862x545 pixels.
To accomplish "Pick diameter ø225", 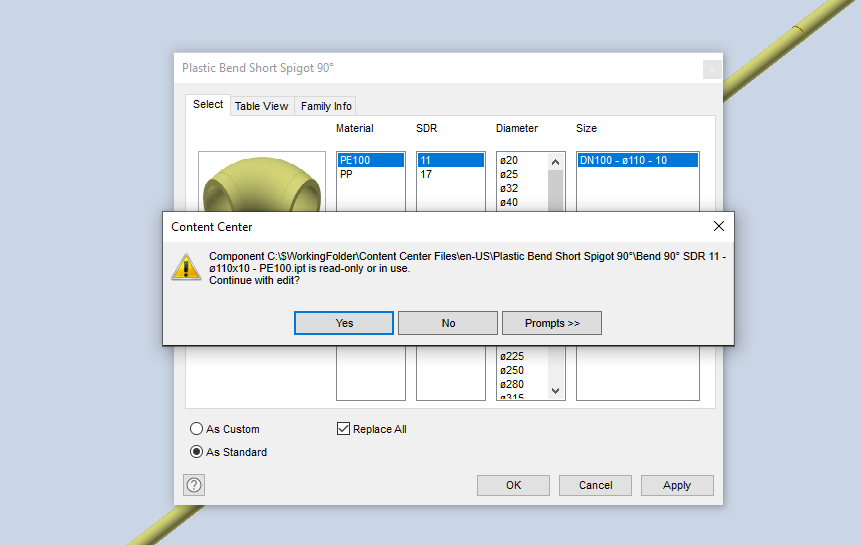I will coord(522,356).
